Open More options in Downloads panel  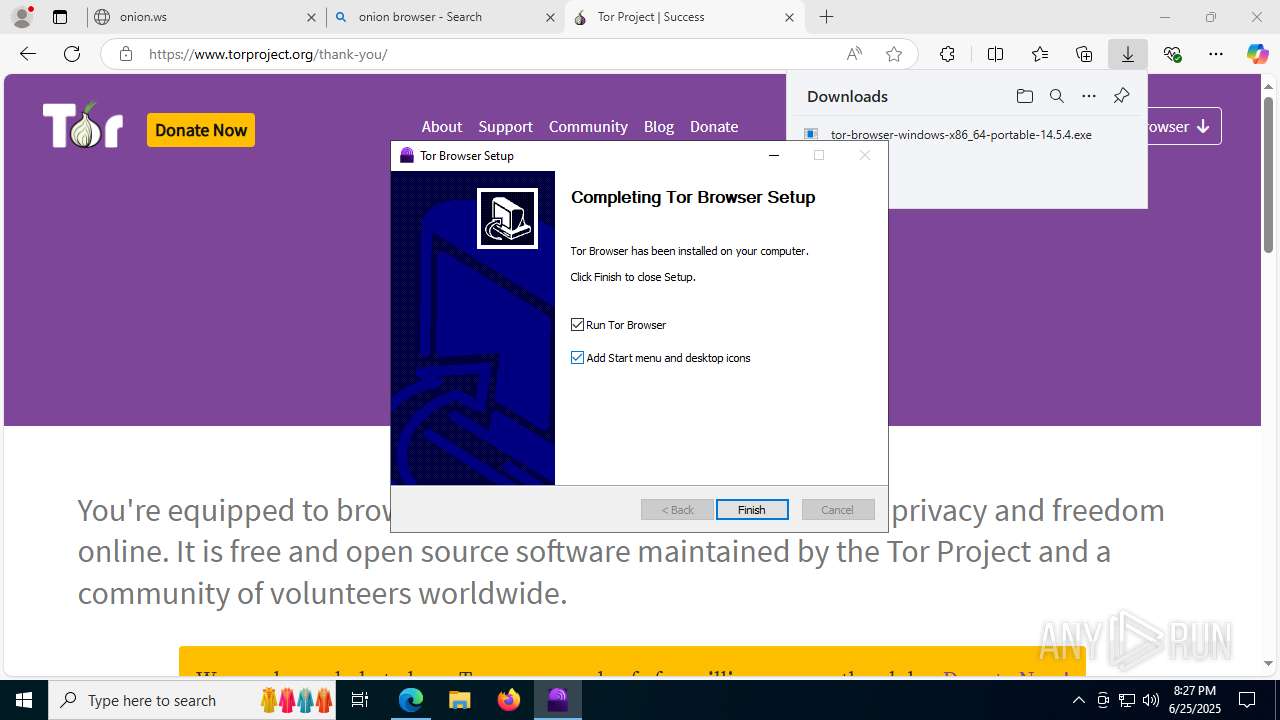[1089, 96]
